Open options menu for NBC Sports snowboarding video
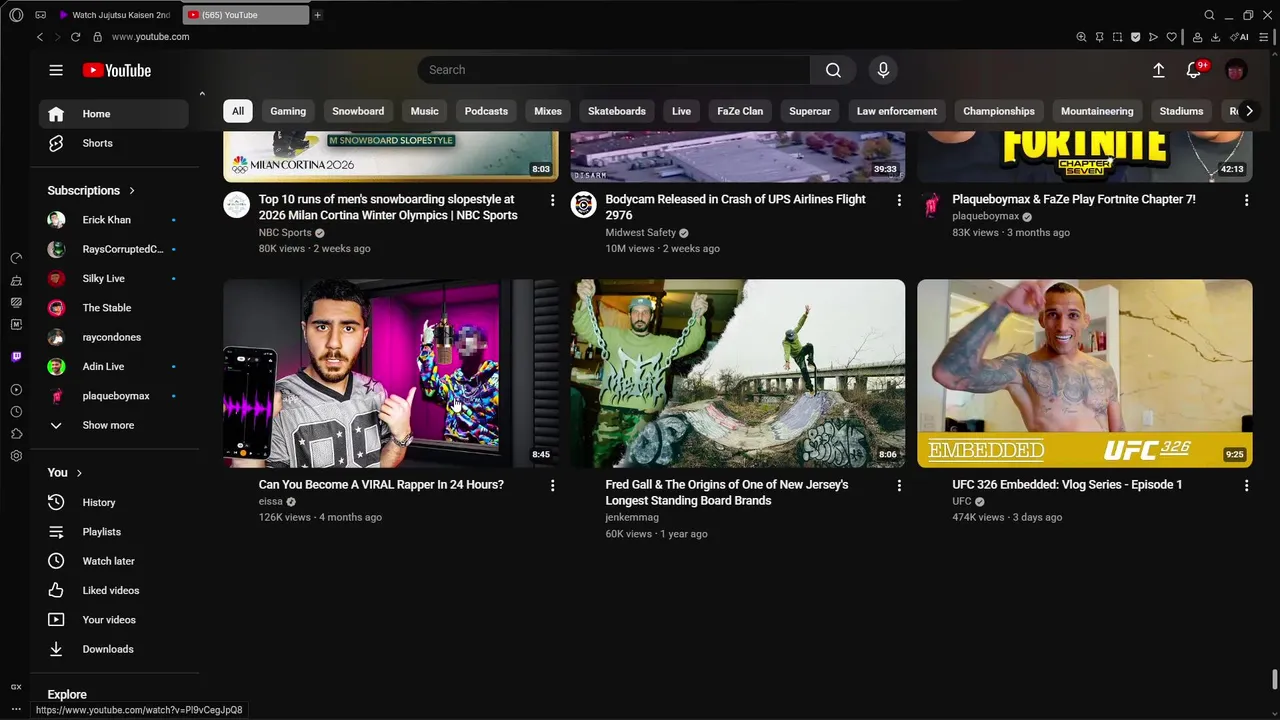1280x720 pixels. (552, 200)
